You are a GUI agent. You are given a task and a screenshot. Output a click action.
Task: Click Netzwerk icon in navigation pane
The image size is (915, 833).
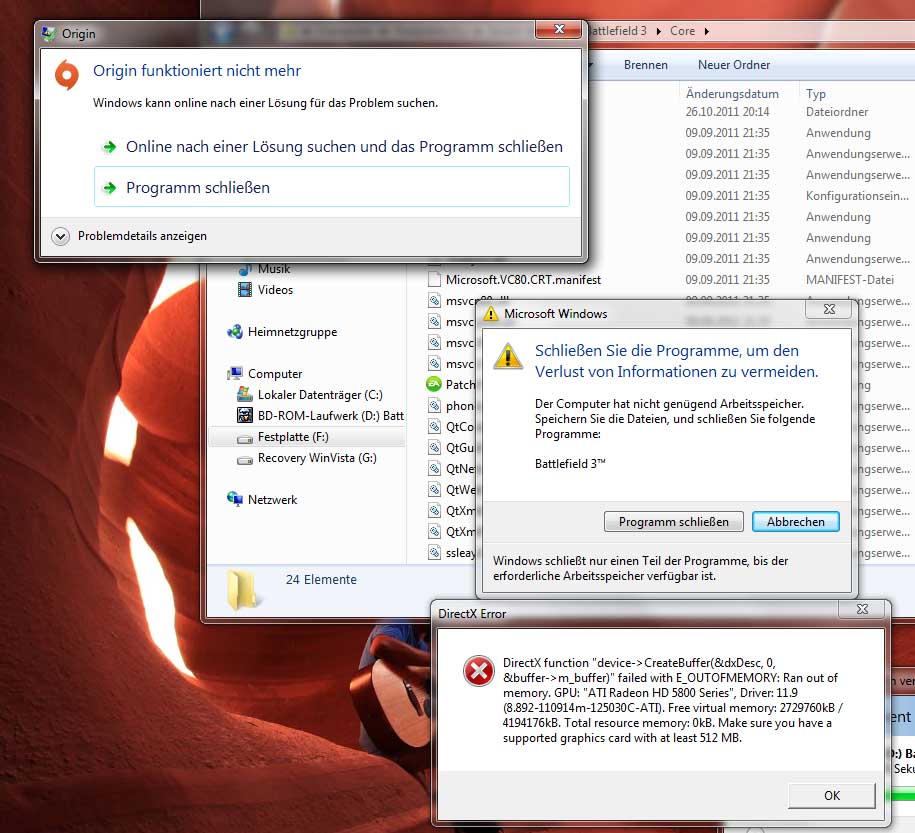235,499
